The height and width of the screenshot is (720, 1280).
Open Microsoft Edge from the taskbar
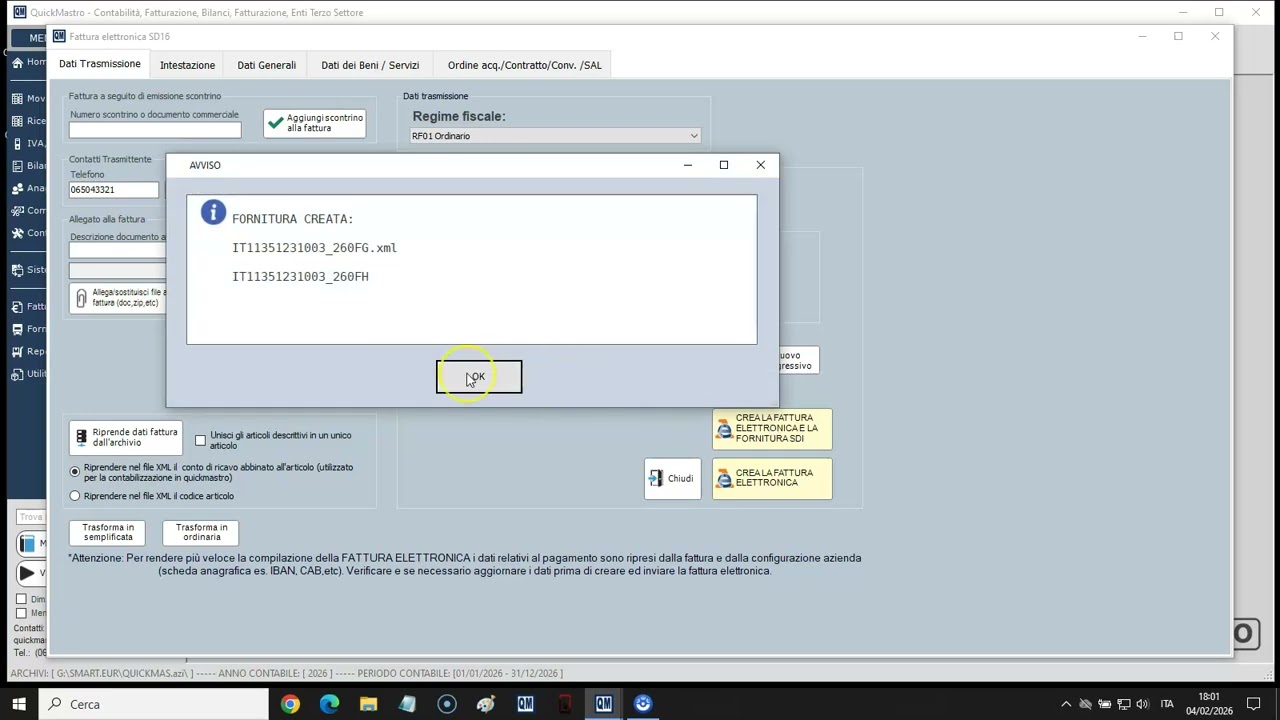tap(329, 704)
